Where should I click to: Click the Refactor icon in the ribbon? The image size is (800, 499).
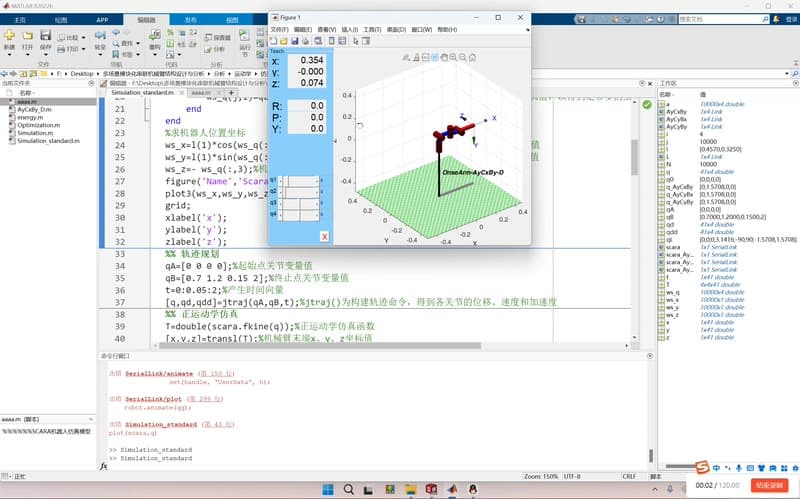pyautogui.click(x=155, y=35)
